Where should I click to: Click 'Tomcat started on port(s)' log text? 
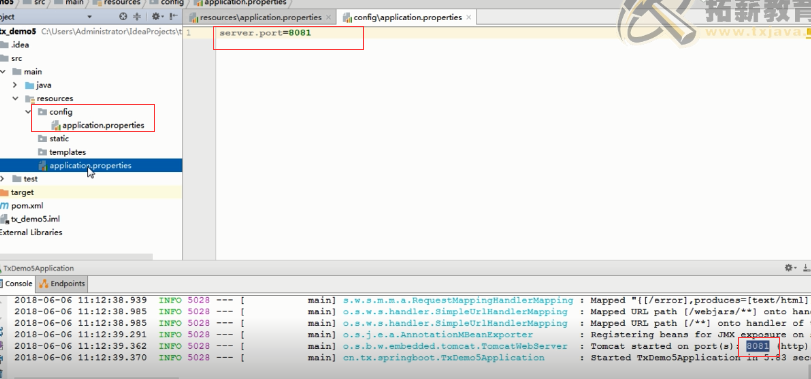tap(665, 346)
